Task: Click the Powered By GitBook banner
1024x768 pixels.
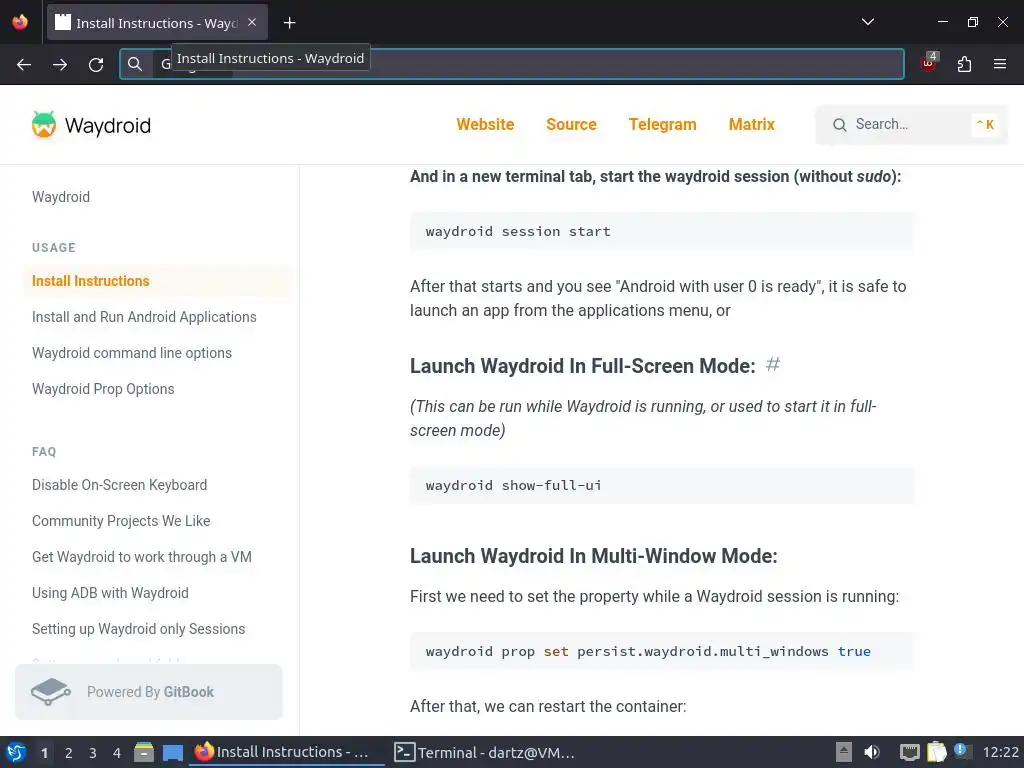Action: coord(149,692)
